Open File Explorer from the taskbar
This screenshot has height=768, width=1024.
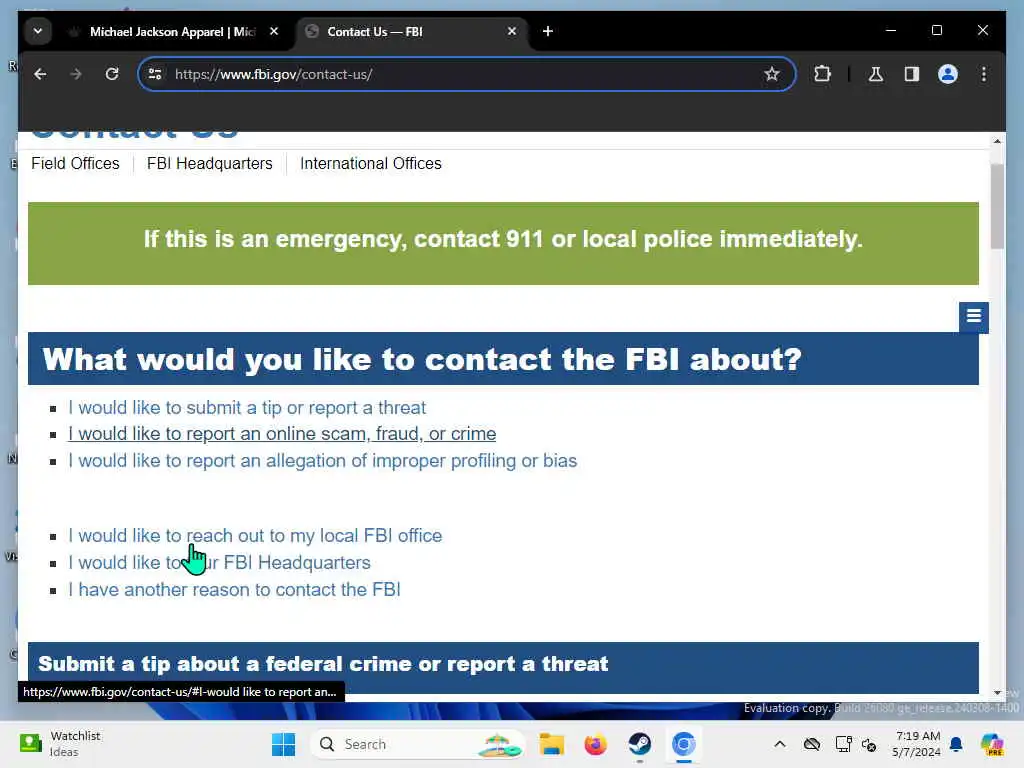point(552,744)
